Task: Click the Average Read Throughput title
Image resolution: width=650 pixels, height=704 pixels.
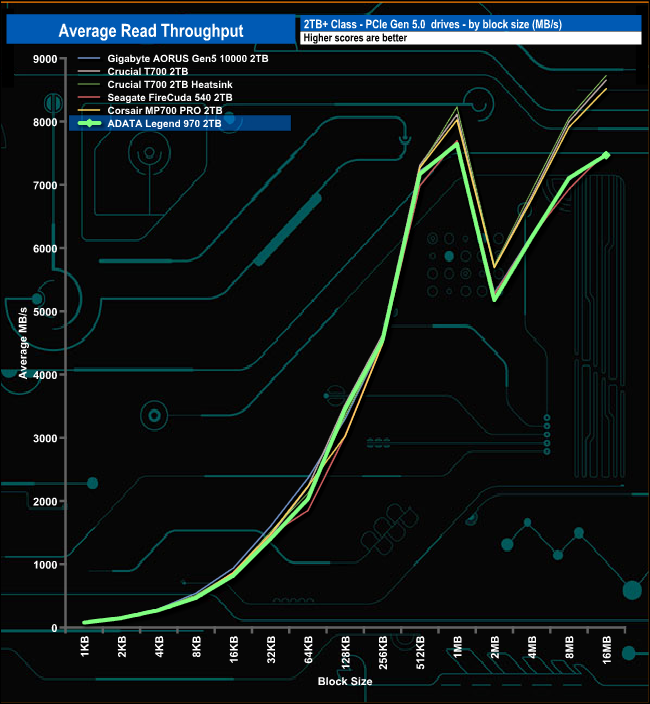Action: pos(151,31)
